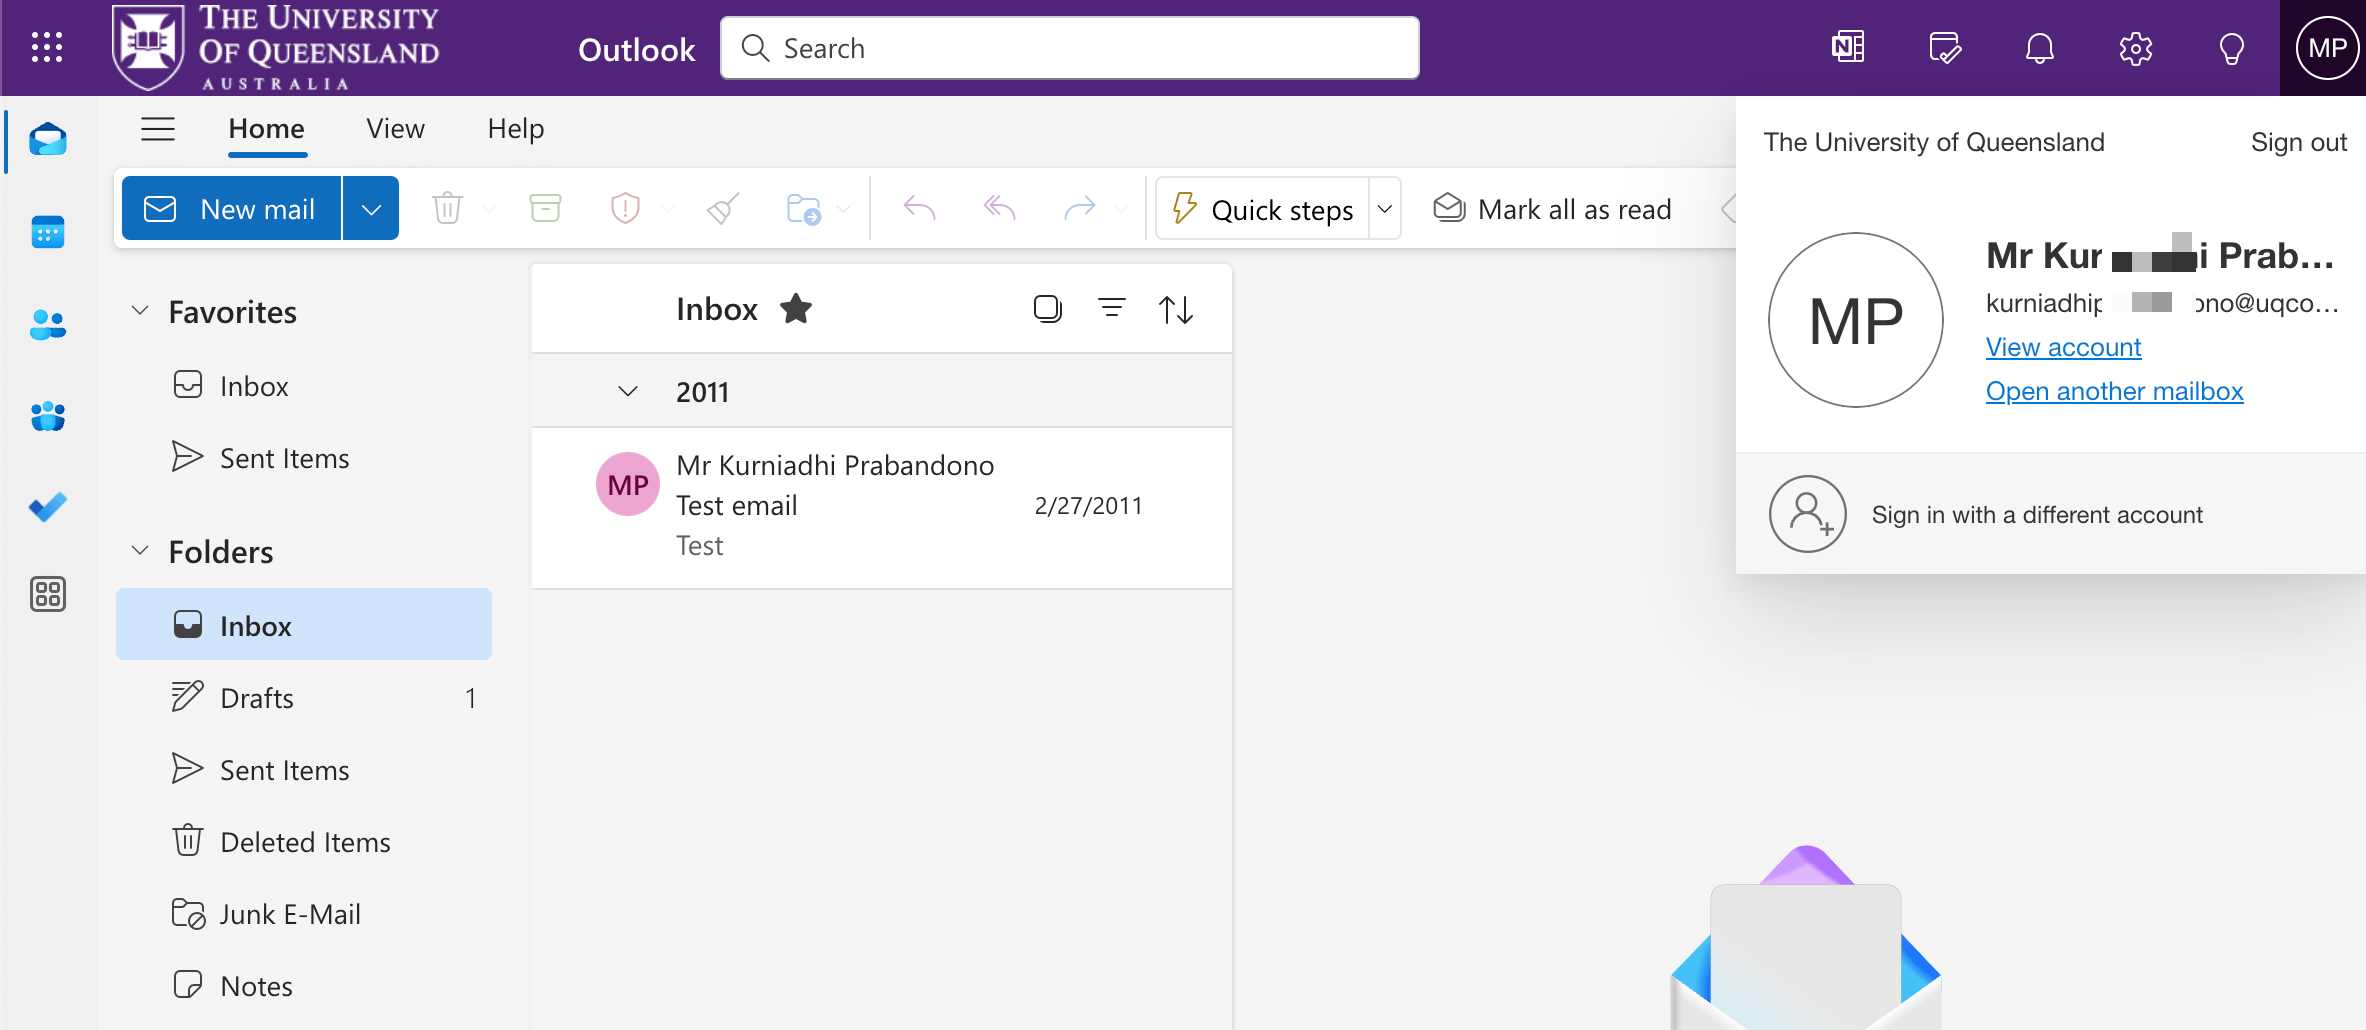Collapse the Folders section
The width and height of the screenshot is (2366, 1030).
140,551
